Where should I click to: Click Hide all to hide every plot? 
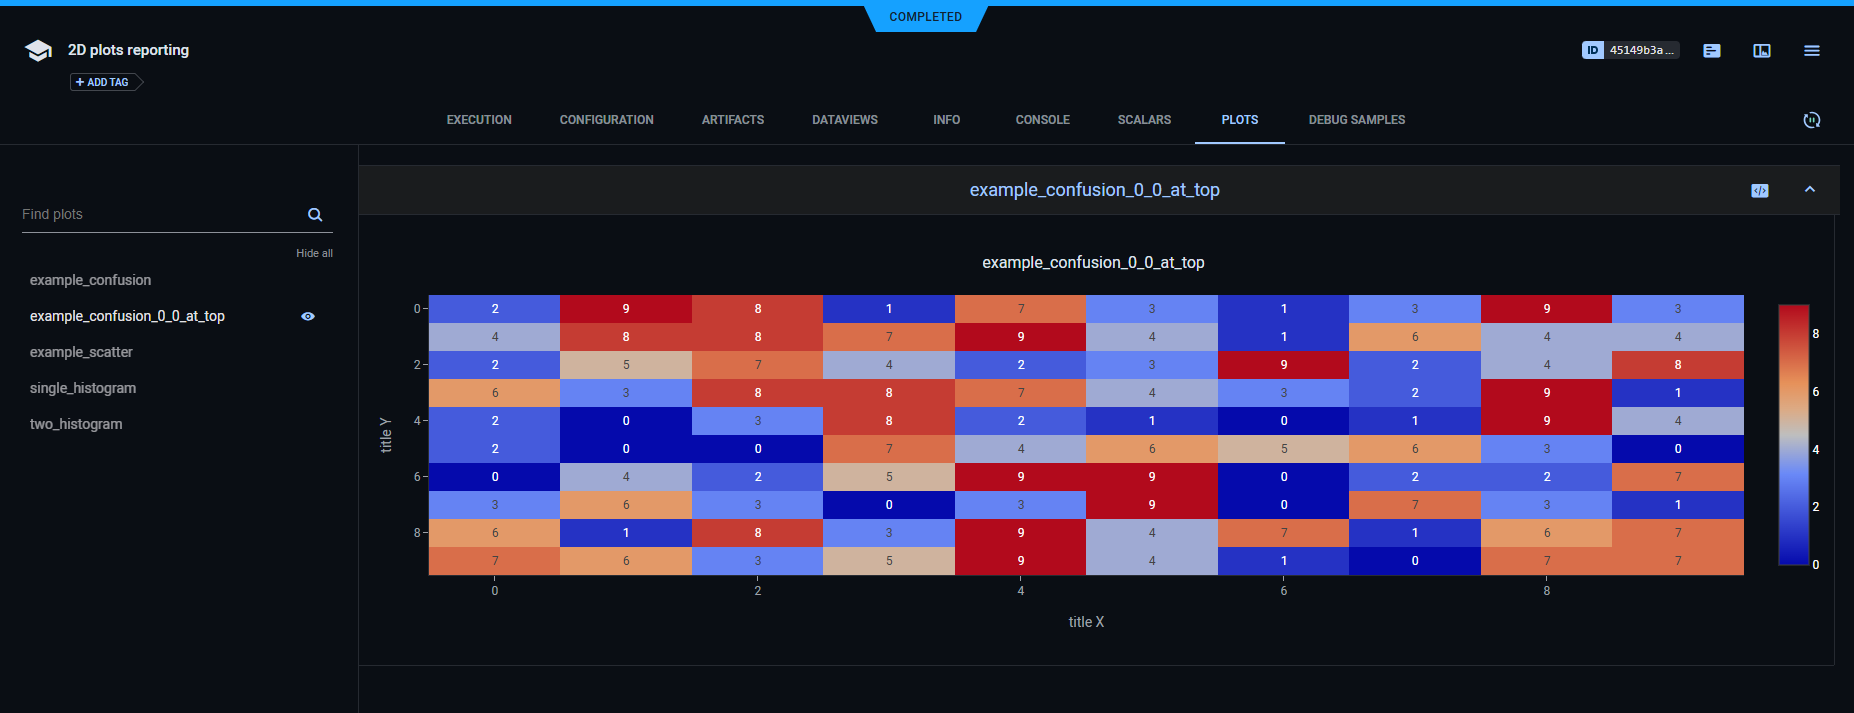314,254
